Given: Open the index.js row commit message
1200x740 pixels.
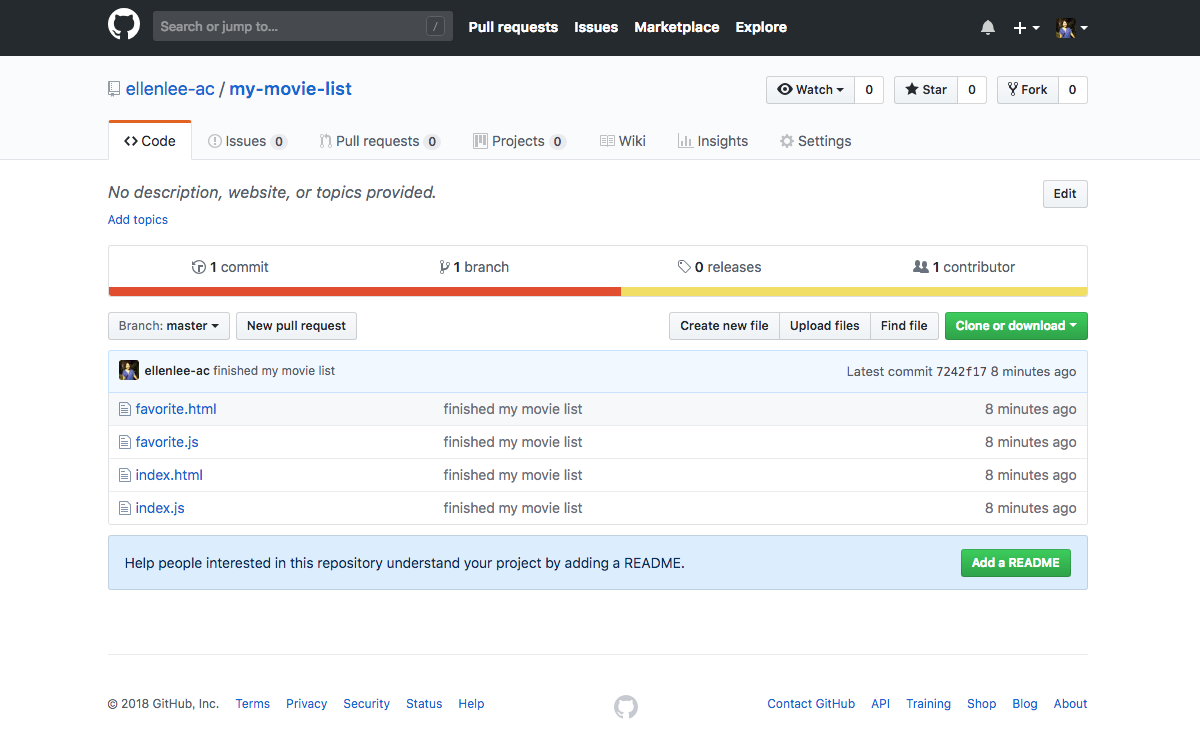Looking at the screenshot, I should pos(513,508).
